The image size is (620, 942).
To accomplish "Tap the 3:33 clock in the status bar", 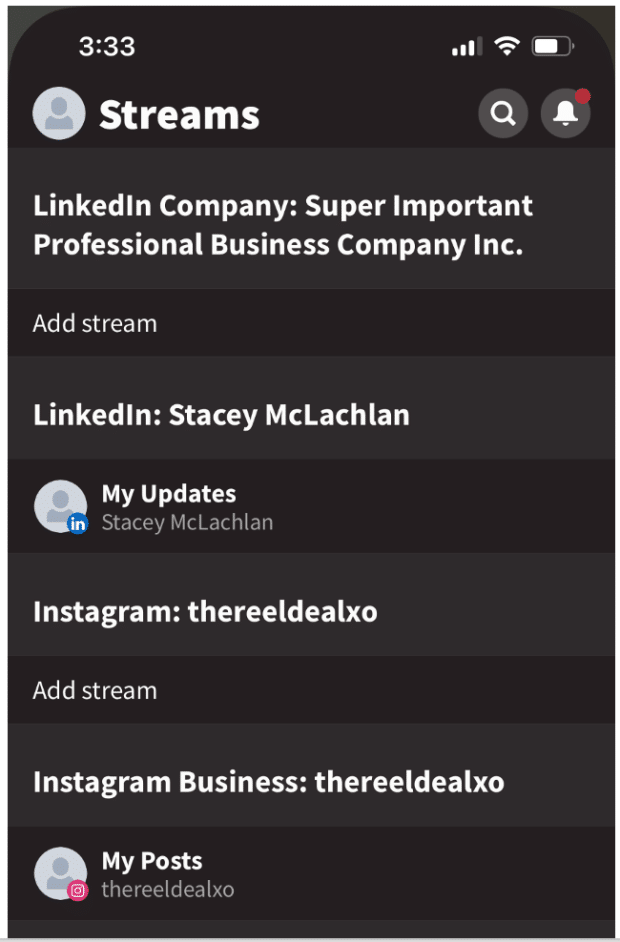I will 107,46.
